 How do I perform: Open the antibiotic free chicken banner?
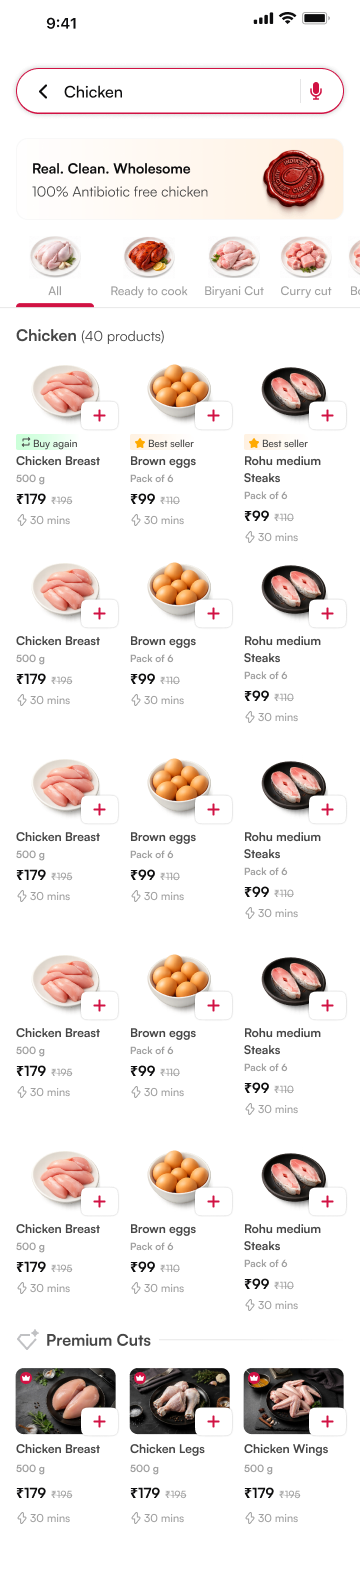180,179
